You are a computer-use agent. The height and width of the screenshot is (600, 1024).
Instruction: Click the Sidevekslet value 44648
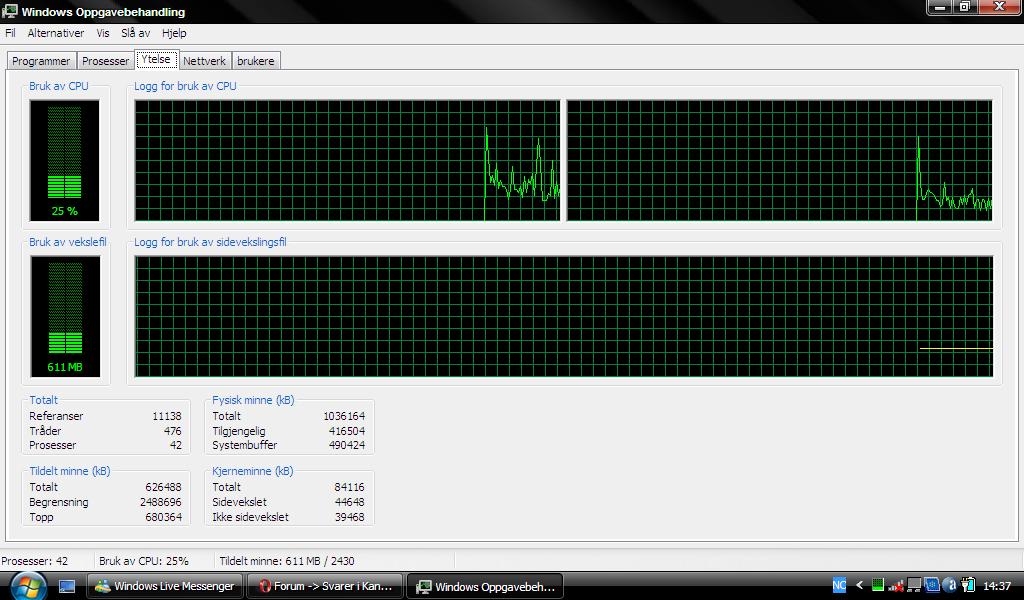(349, 502)
